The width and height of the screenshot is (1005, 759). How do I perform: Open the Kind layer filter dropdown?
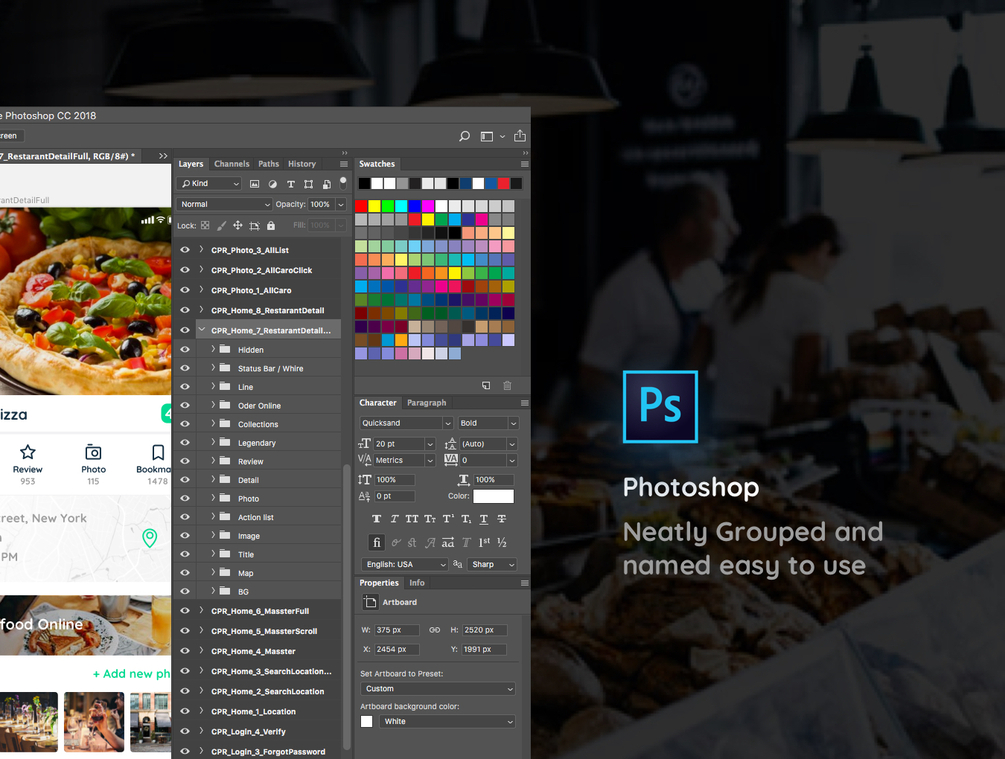tap(209, 183)
